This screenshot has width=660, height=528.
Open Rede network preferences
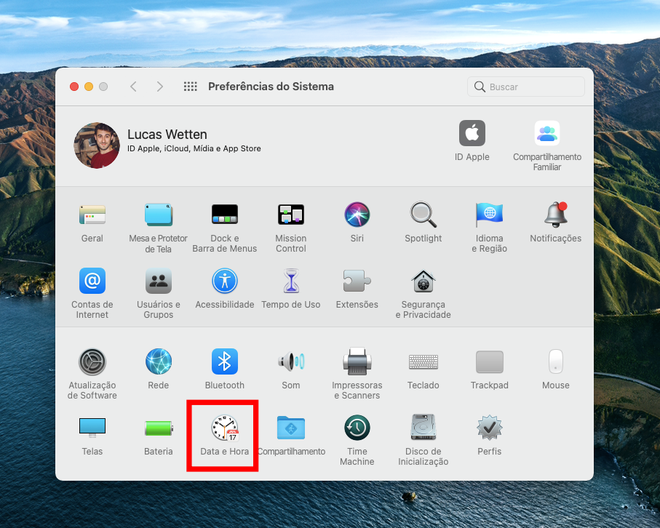click(x=158, y=361)
